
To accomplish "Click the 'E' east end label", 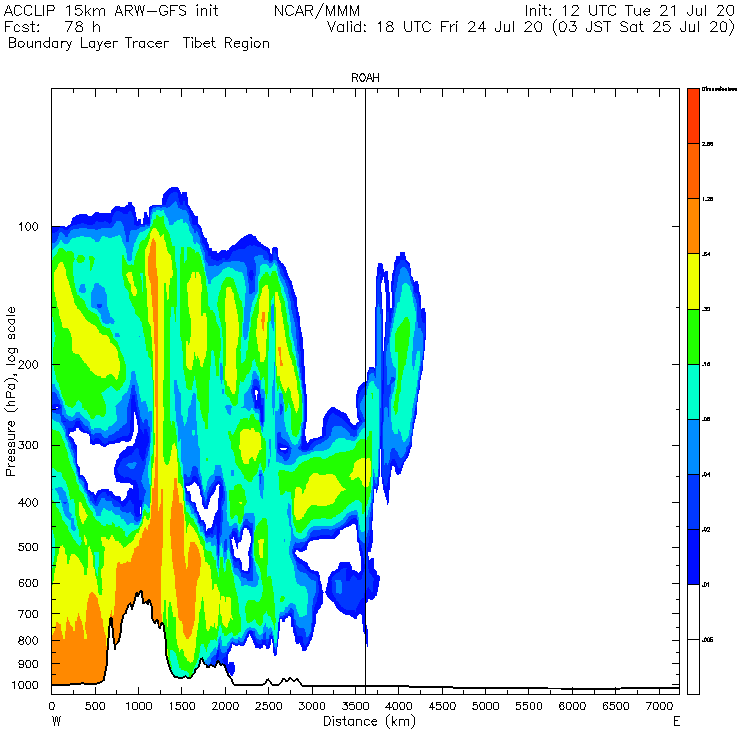I will (x=676, y=721).
